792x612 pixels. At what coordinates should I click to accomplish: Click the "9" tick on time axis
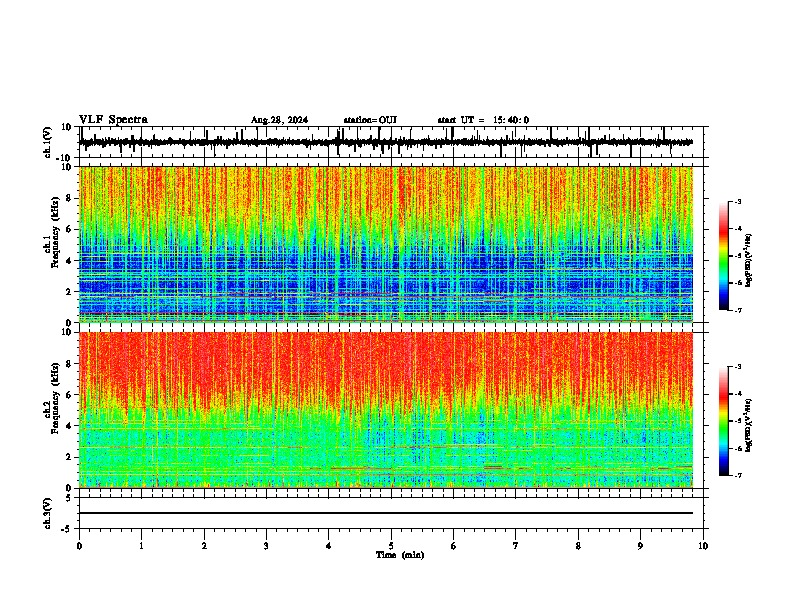(x=640, y=546)
